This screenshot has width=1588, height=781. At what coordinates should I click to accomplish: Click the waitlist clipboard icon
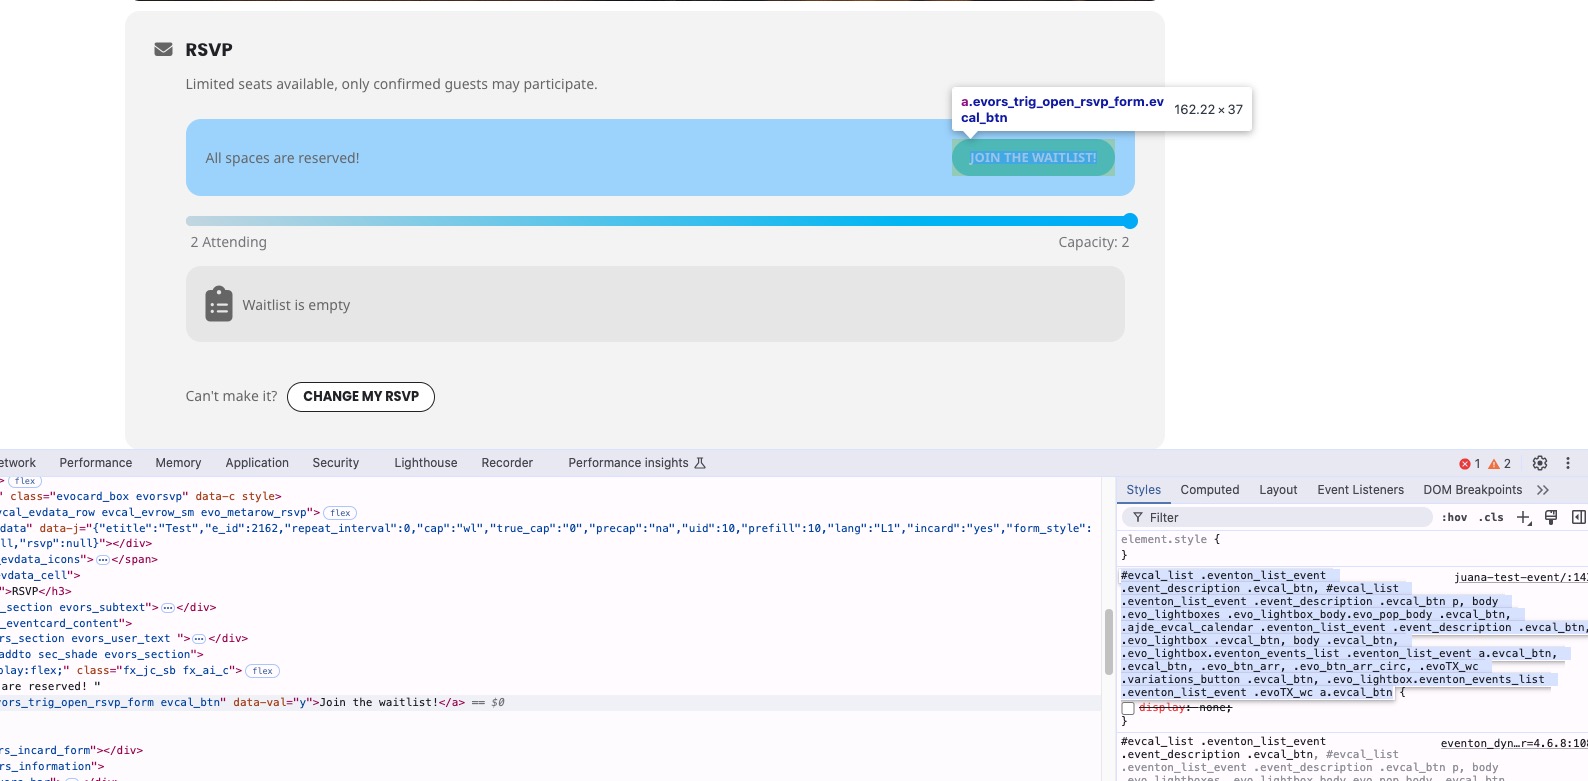tap(219, 304)
